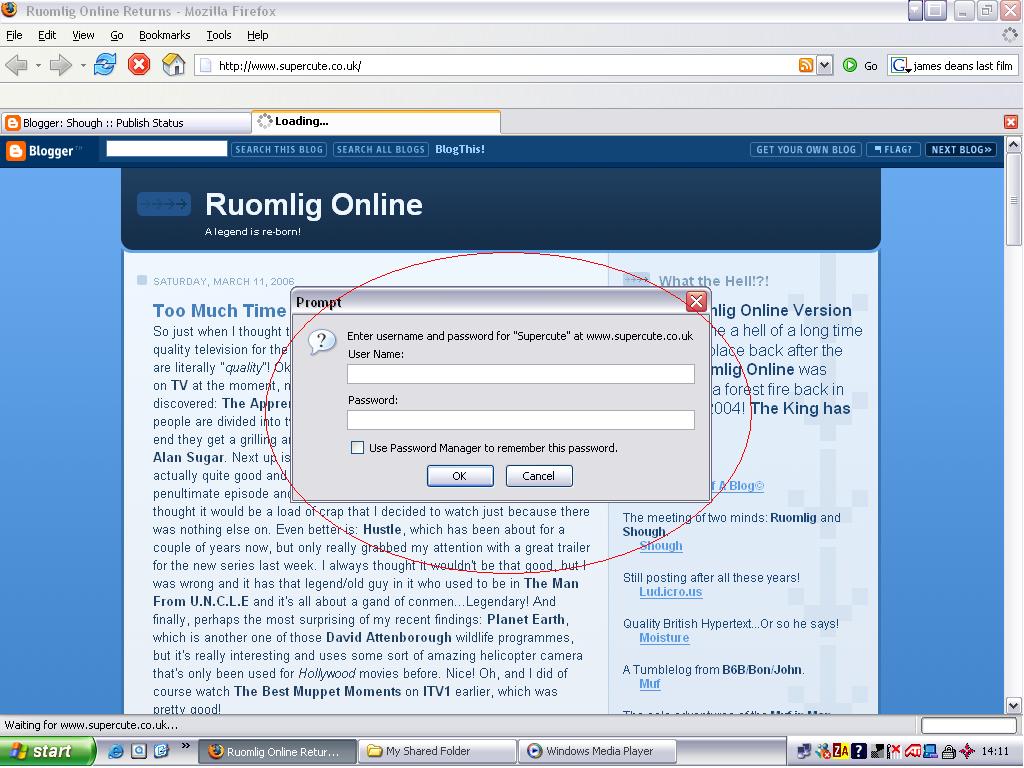Screen dimensions: 1024x768
Task: Open the Bookmarks menu
Action: [x=165, y=35]
